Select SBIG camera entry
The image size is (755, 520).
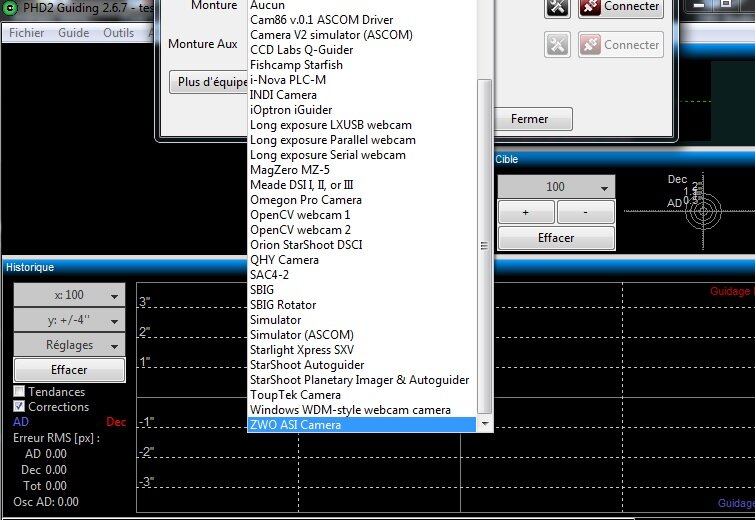tap(362, 289)
